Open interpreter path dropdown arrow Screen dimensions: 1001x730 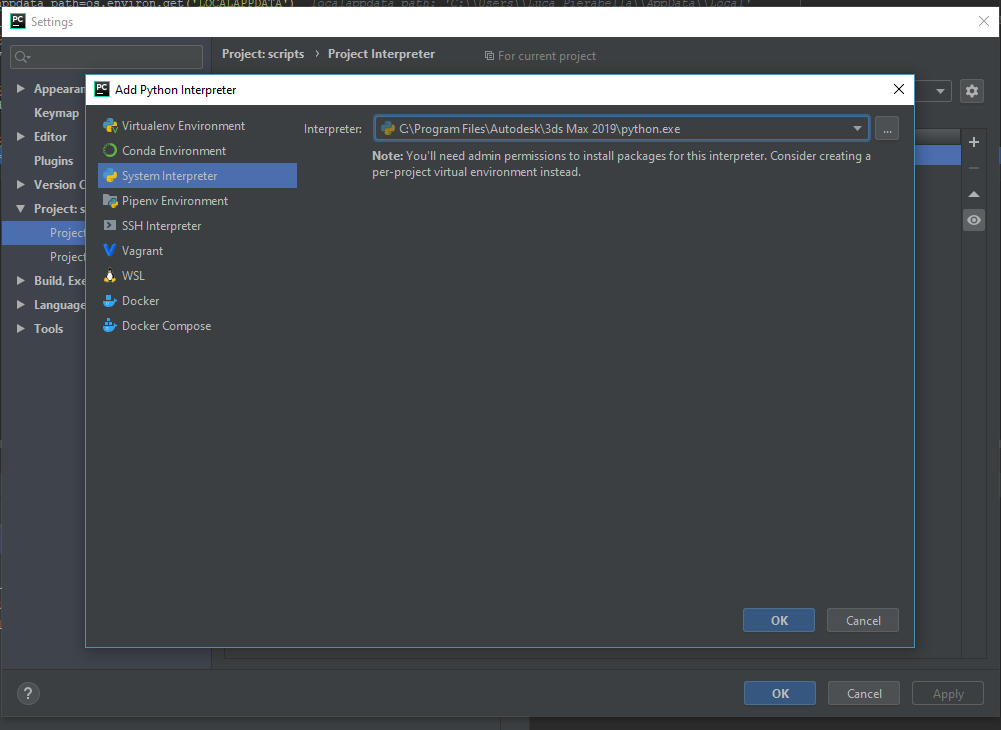coord(857,128)
